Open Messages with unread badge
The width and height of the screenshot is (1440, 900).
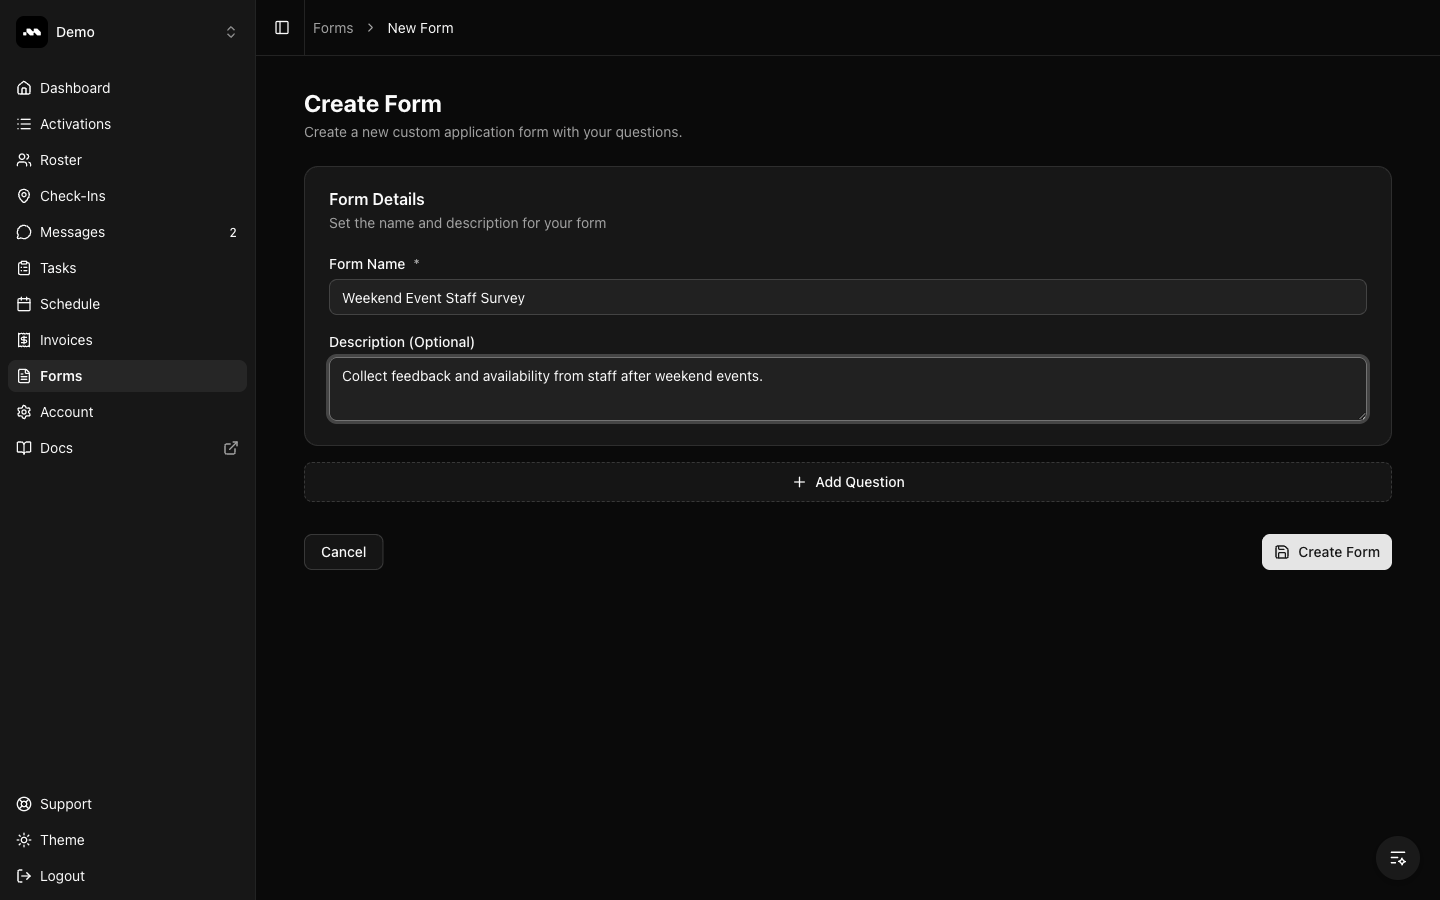pyautogui.click(x=72, y=232)
